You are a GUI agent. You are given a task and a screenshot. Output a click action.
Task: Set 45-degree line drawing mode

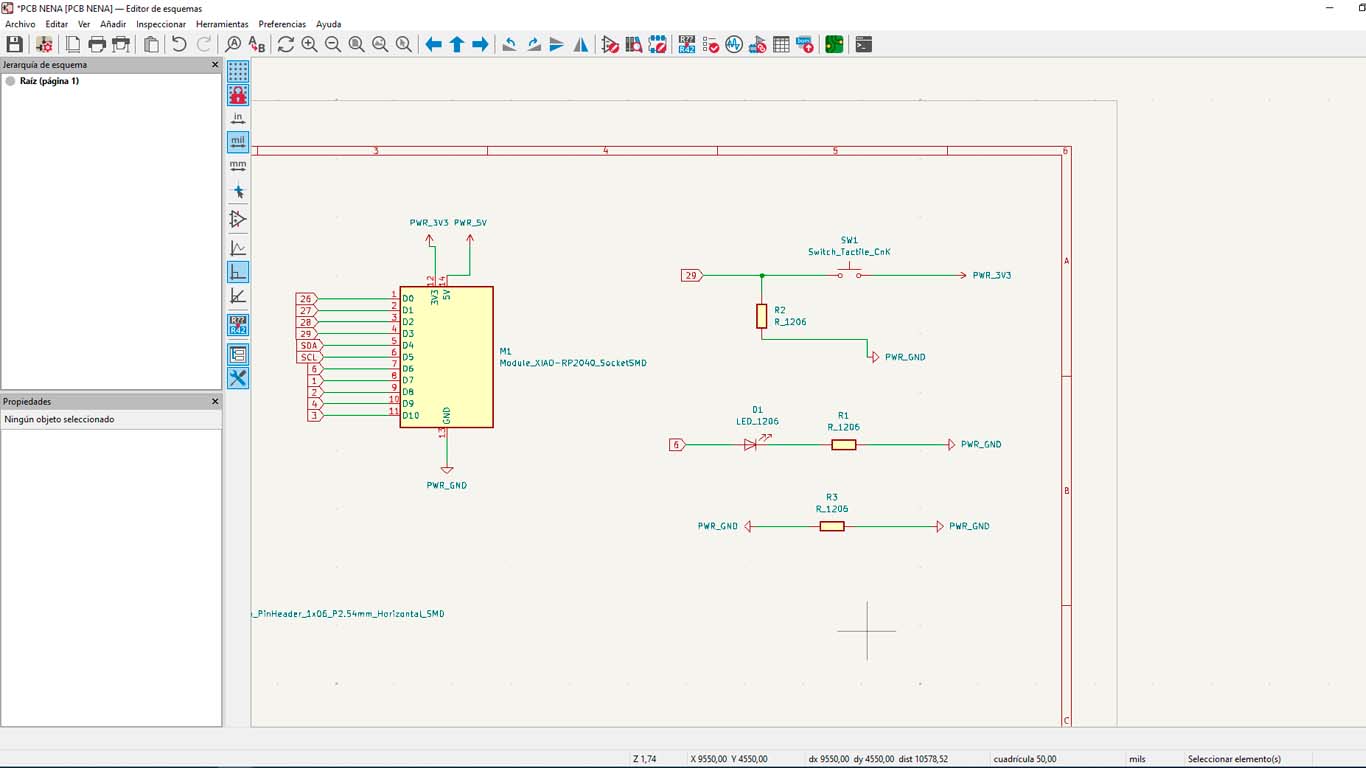click(x=238, y=296)
